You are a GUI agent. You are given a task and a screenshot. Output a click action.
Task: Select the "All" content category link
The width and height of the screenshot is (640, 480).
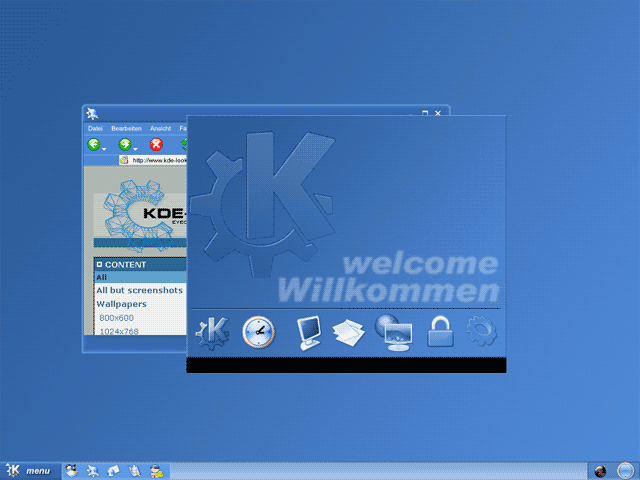[x=102, y=277]
